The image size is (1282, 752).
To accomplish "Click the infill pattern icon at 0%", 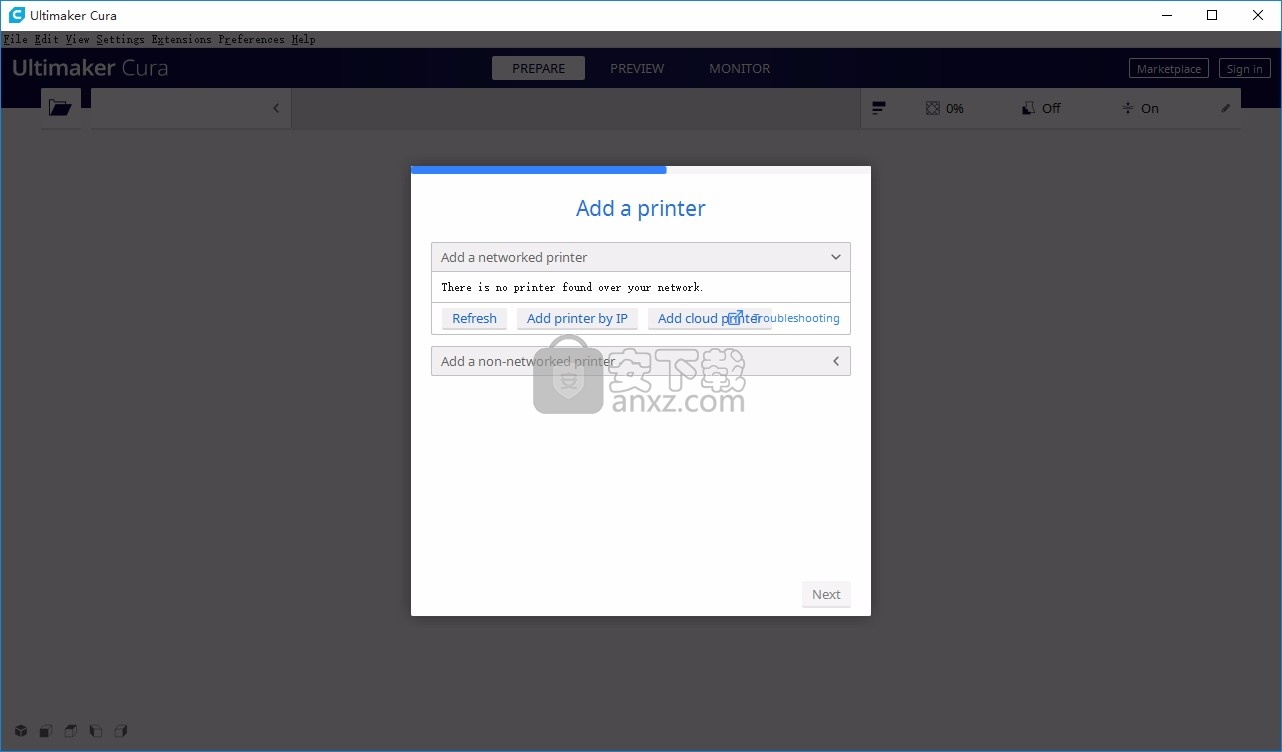I will tap(932, 108).
